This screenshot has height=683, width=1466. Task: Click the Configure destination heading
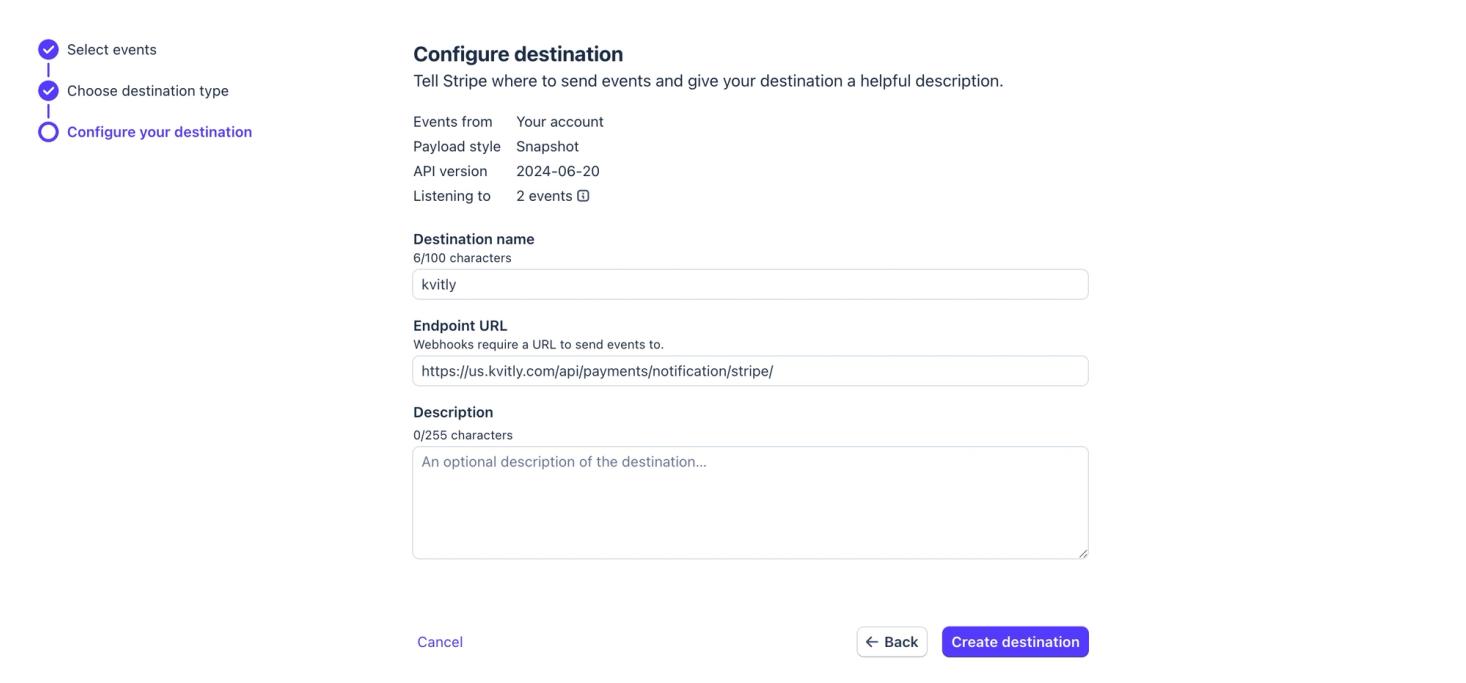point(518,54)
